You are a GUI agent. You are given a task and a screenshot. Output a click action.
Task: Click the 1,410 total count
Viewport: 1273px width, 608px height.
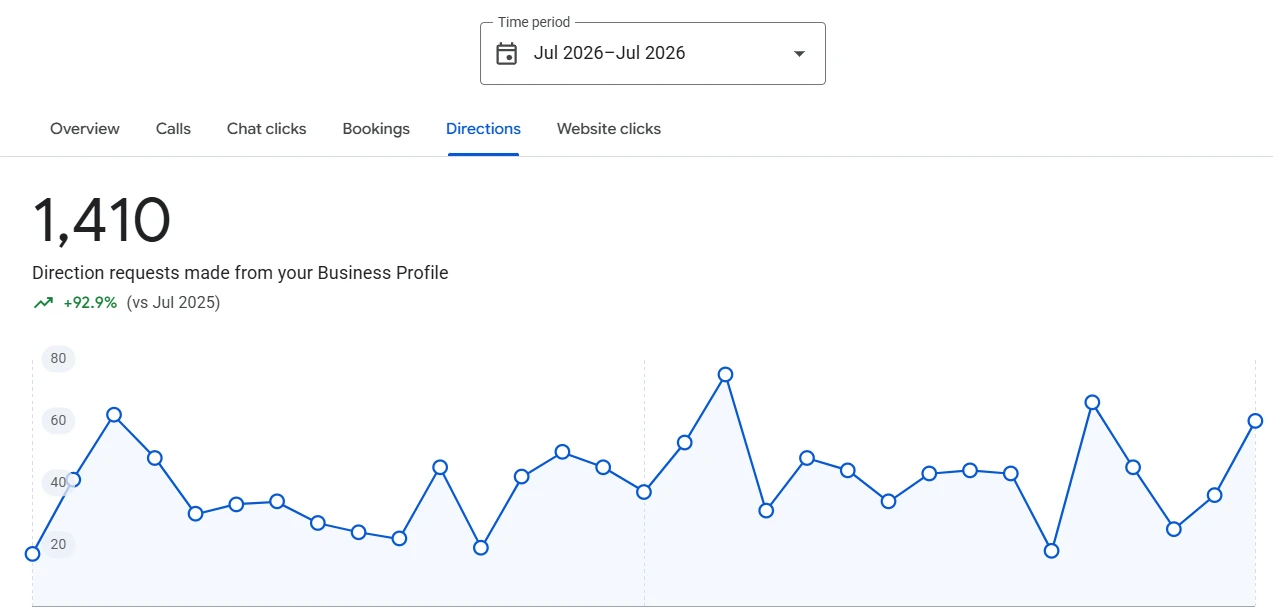(x=101, y=221)
